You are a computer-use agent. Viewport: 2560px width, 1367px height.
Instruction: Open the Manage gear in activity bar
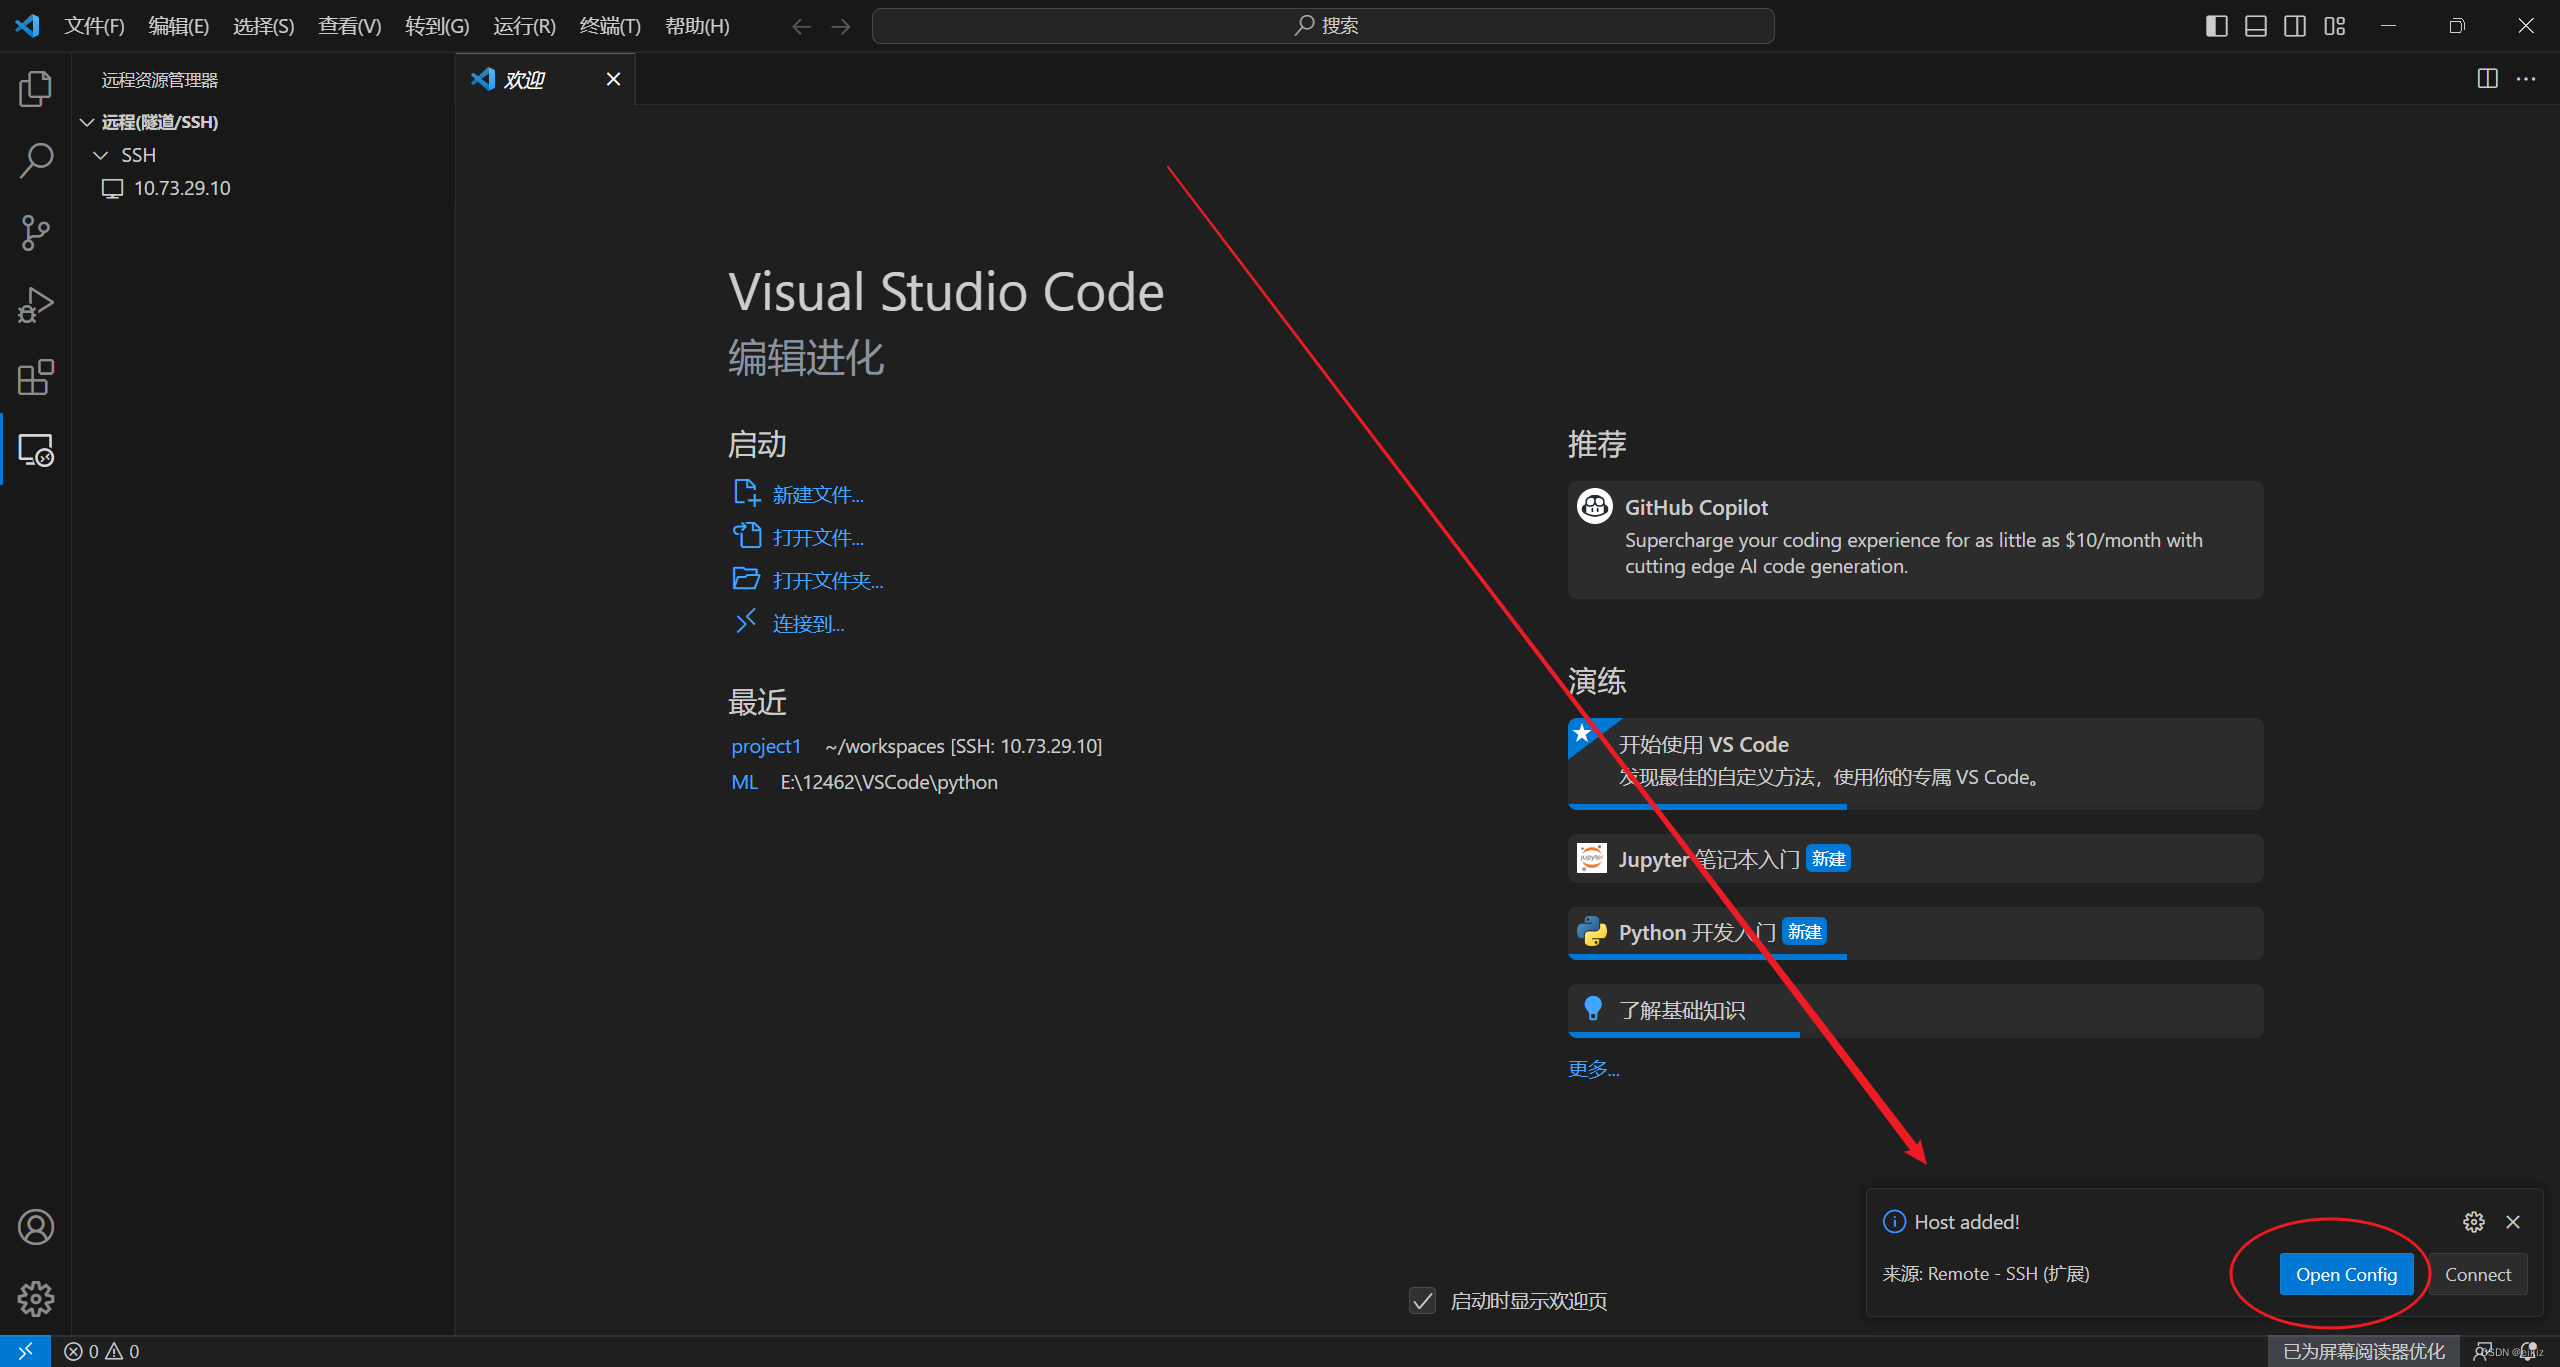pos(36,1299)
